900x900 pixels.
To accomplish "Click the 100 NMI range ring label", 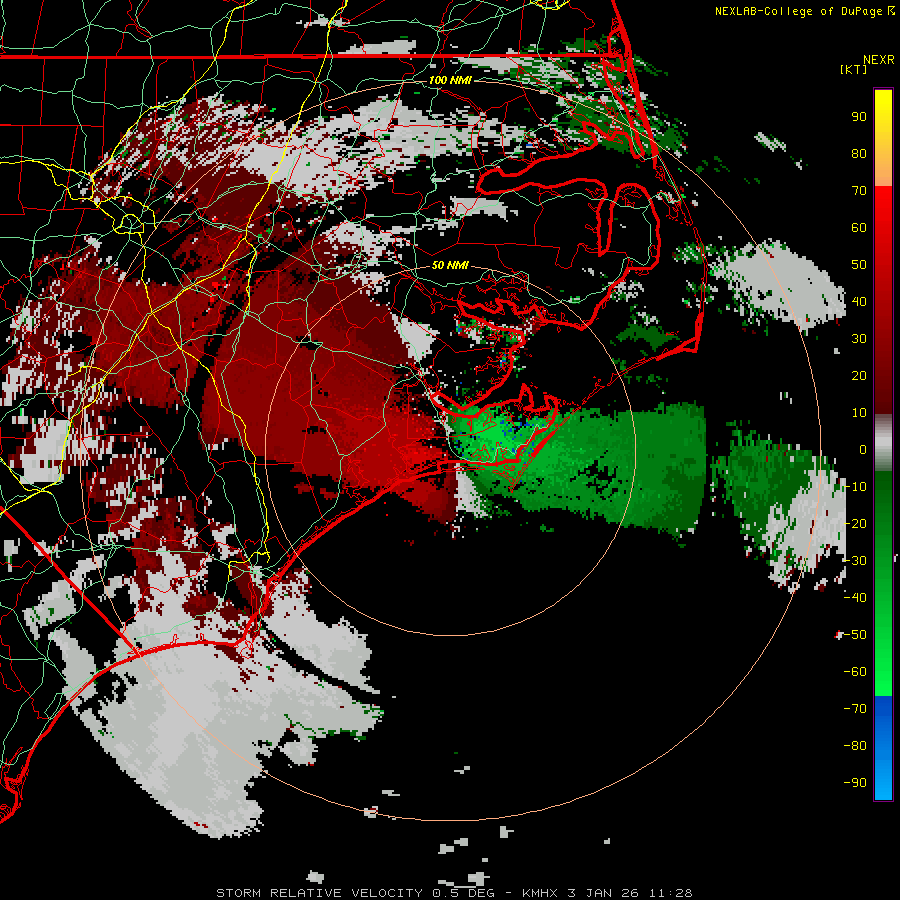I will click(450, 80).
